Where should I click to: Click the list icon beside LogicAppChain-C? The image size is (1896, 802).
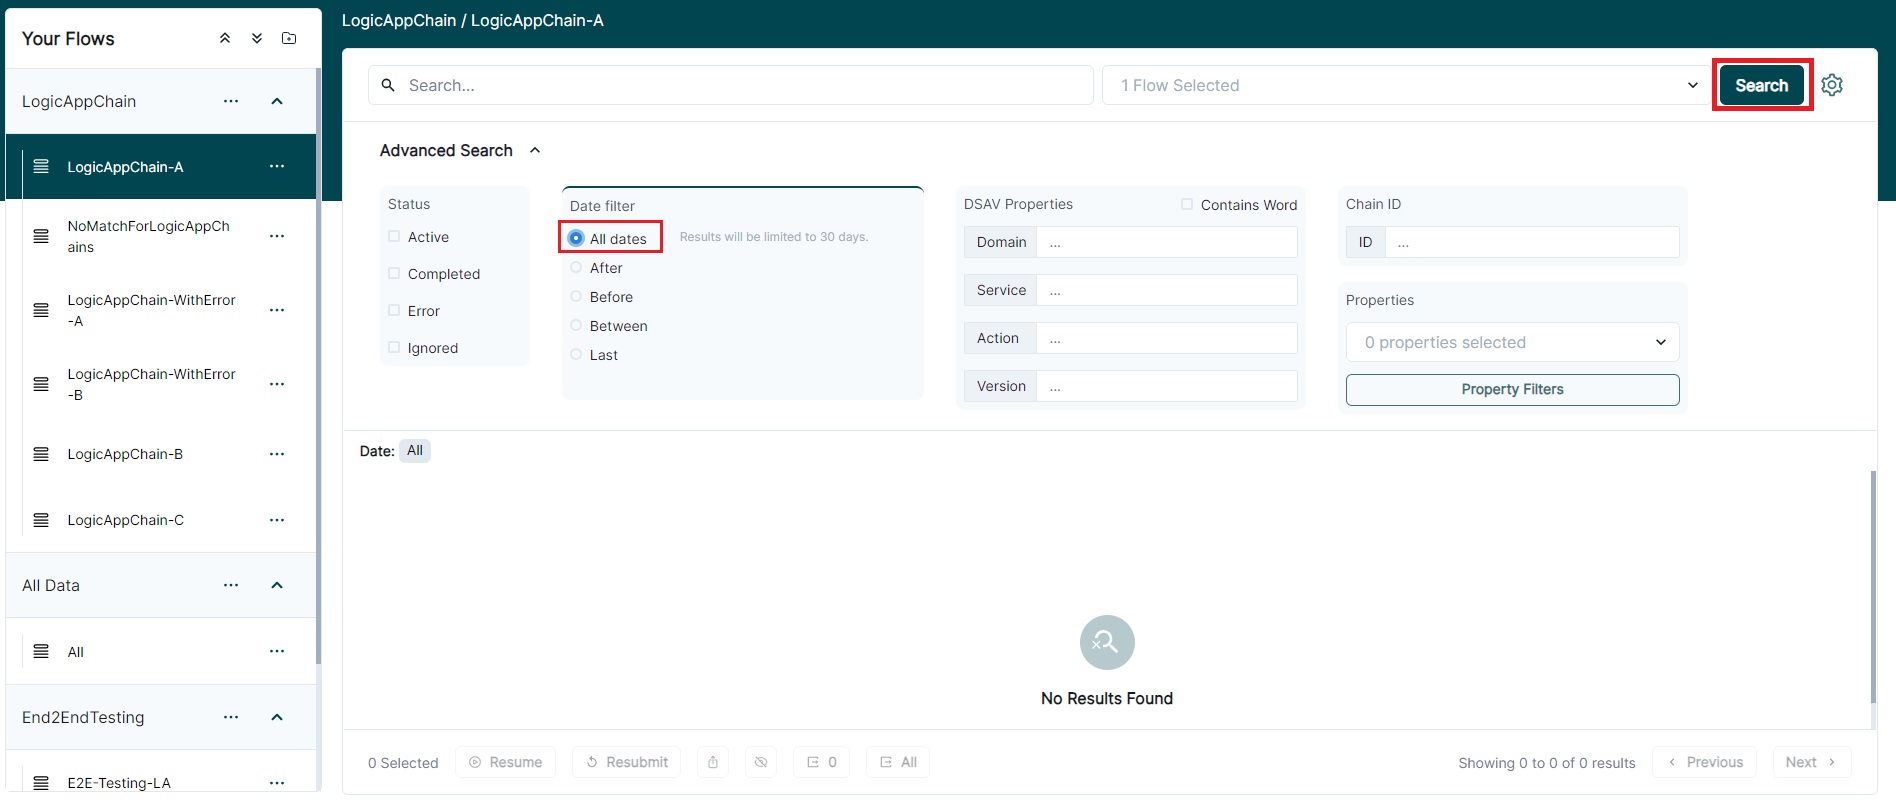click(41, 520)
